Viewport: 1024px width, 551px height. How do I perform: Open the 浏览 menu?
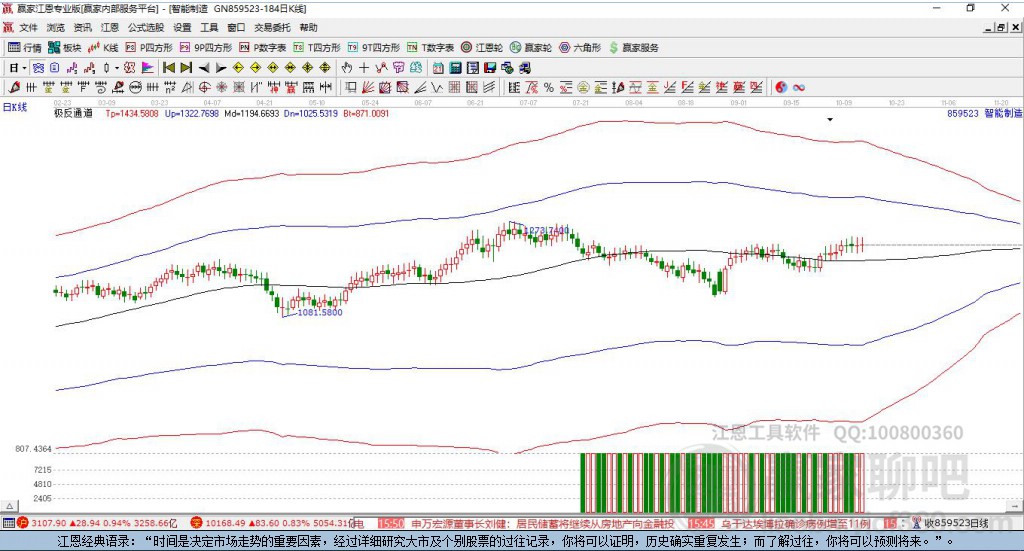click(x=56, y=27)
